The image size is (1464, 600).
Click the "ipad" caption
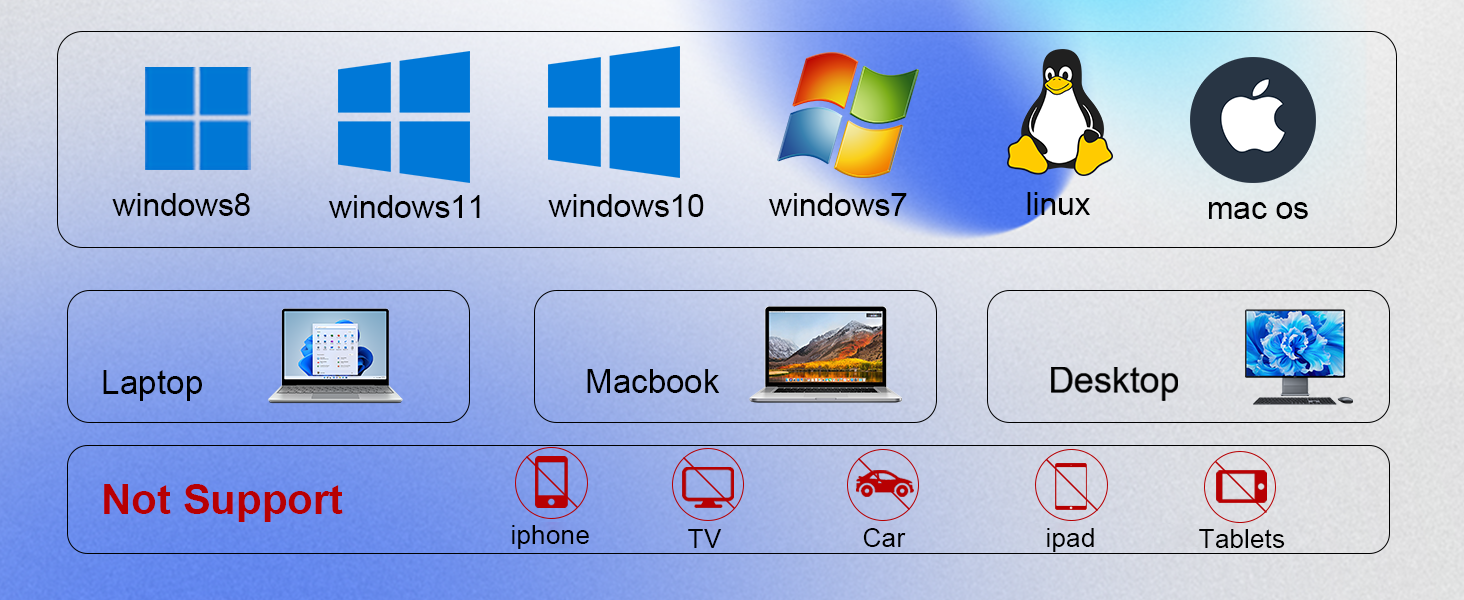pos(1070,538)
